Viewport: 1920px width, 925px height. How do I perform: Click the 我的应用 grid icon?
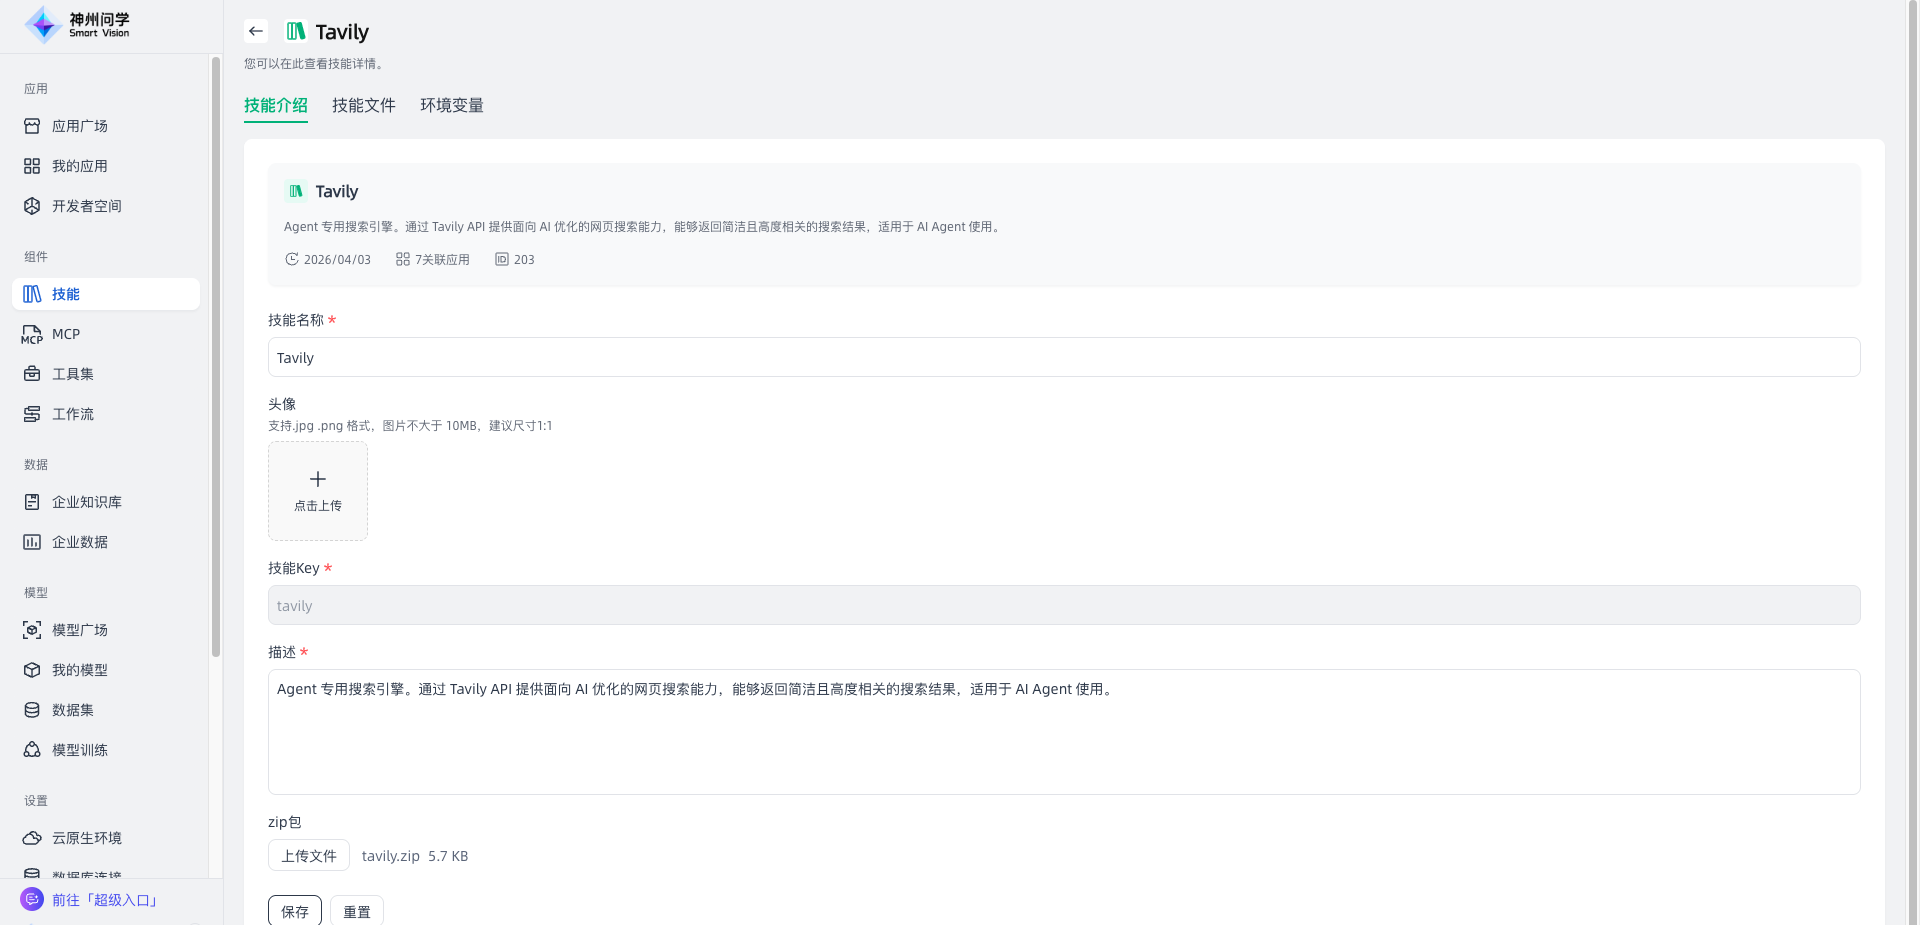(x=32, y=166)
